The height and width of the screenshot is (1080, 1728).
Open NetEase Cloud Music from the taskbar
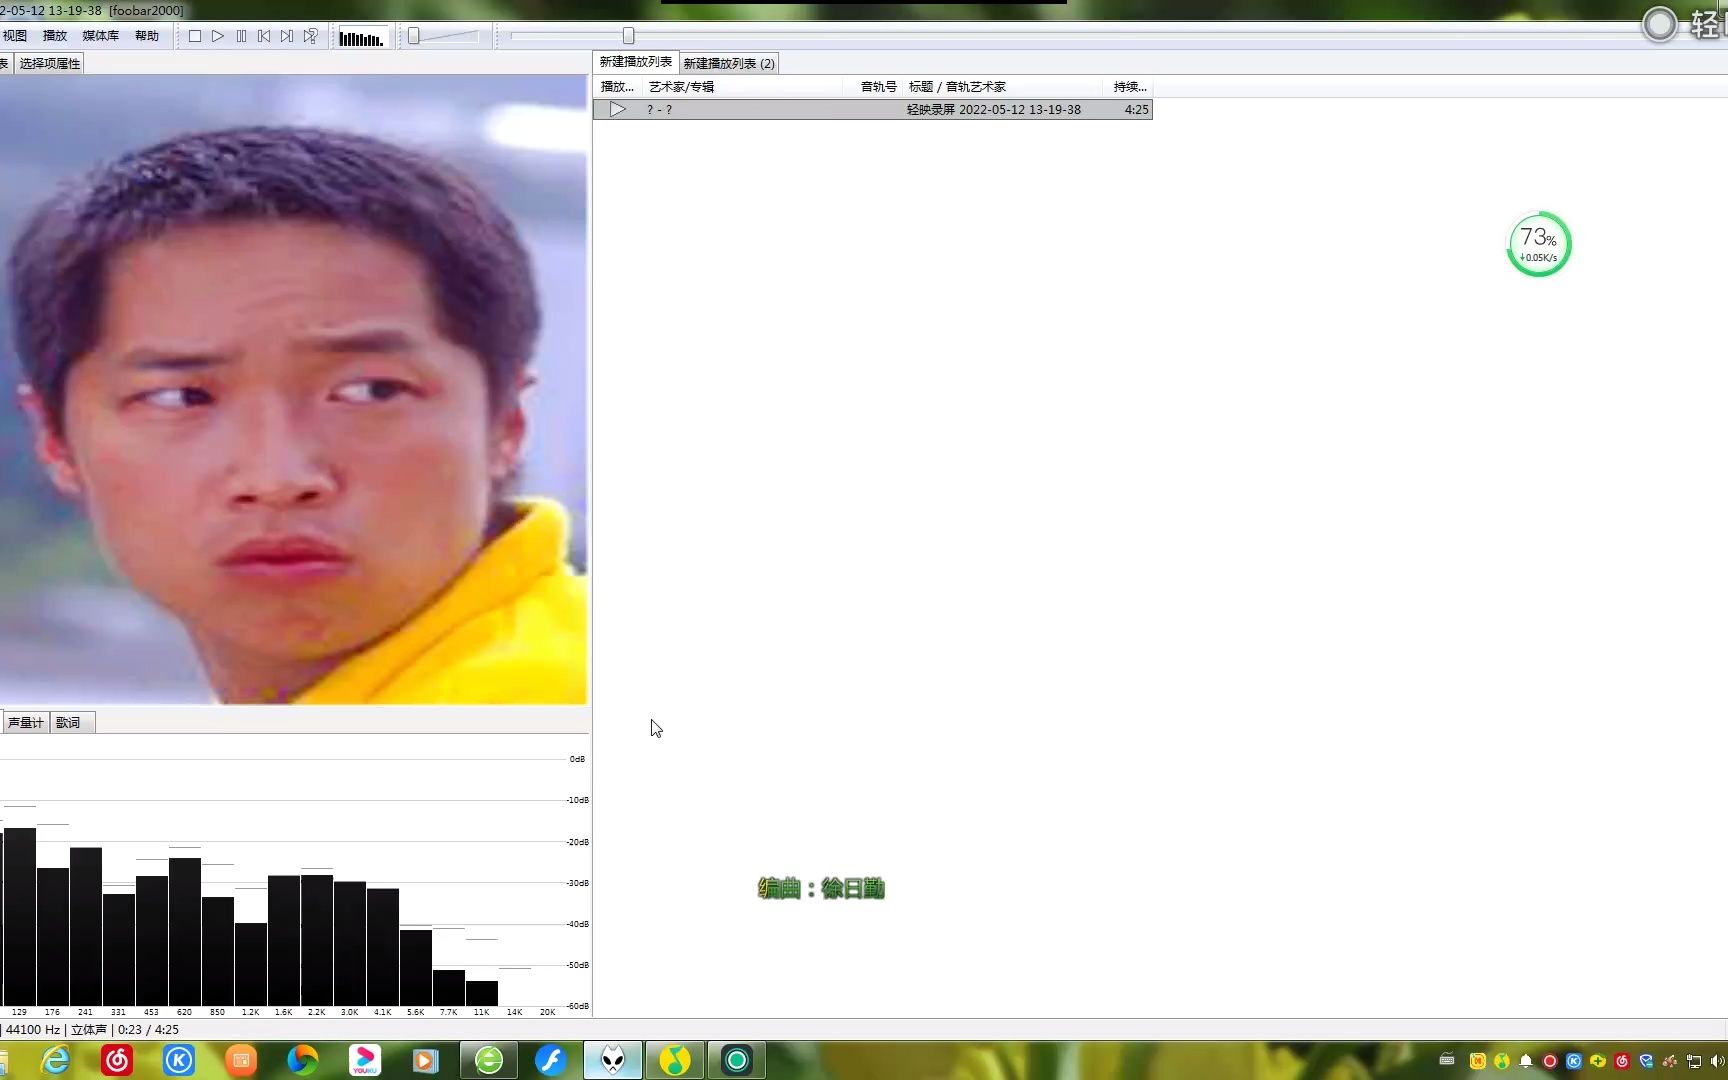[117, 1060]
